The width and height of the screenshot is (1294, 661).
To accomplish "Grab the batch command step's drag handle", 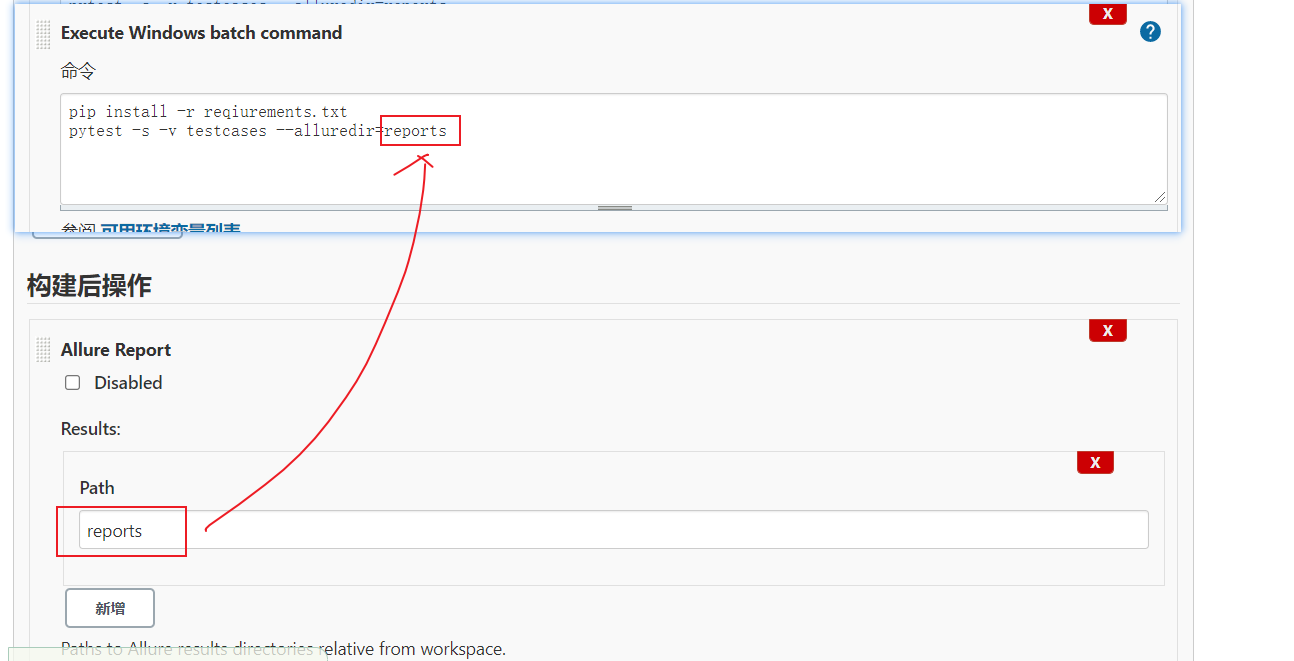I will coord(43,34).
